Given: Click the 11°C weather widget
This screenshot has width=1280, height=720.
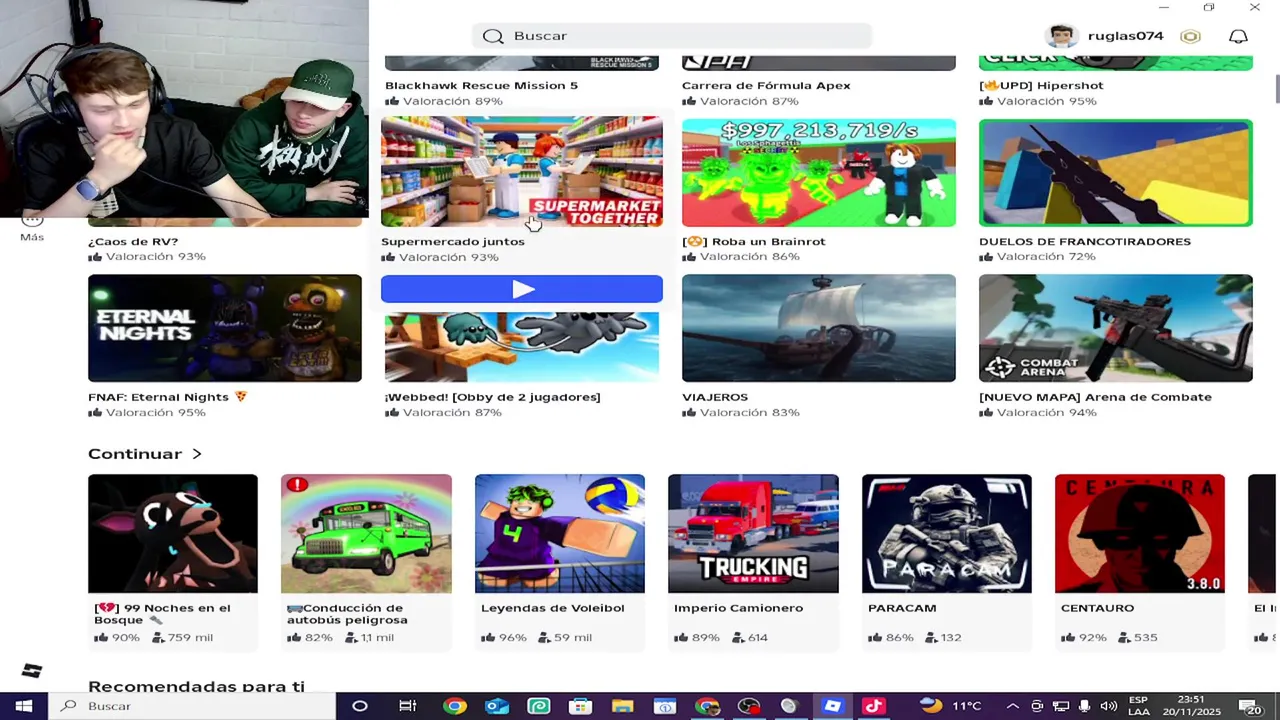Looking at the screenshot, I should 950,706.
